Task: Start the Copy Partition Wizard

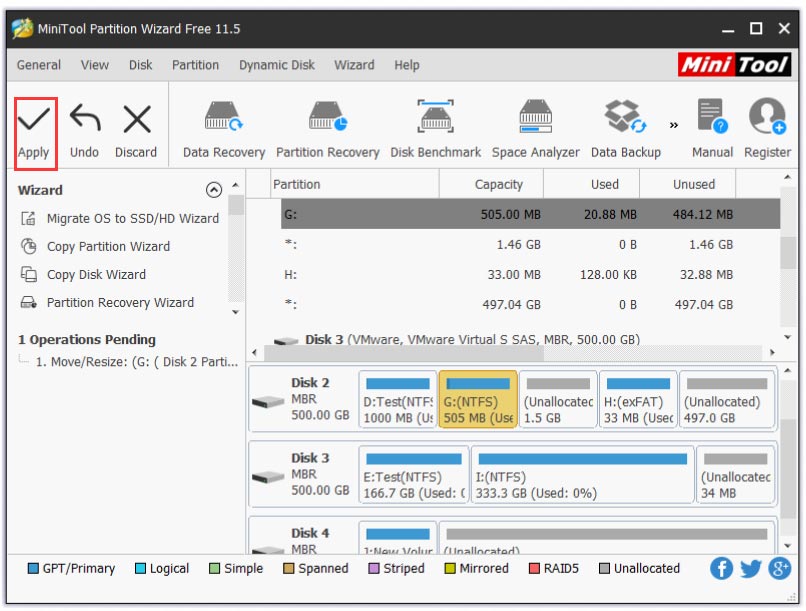Action: tap(96, 247)
